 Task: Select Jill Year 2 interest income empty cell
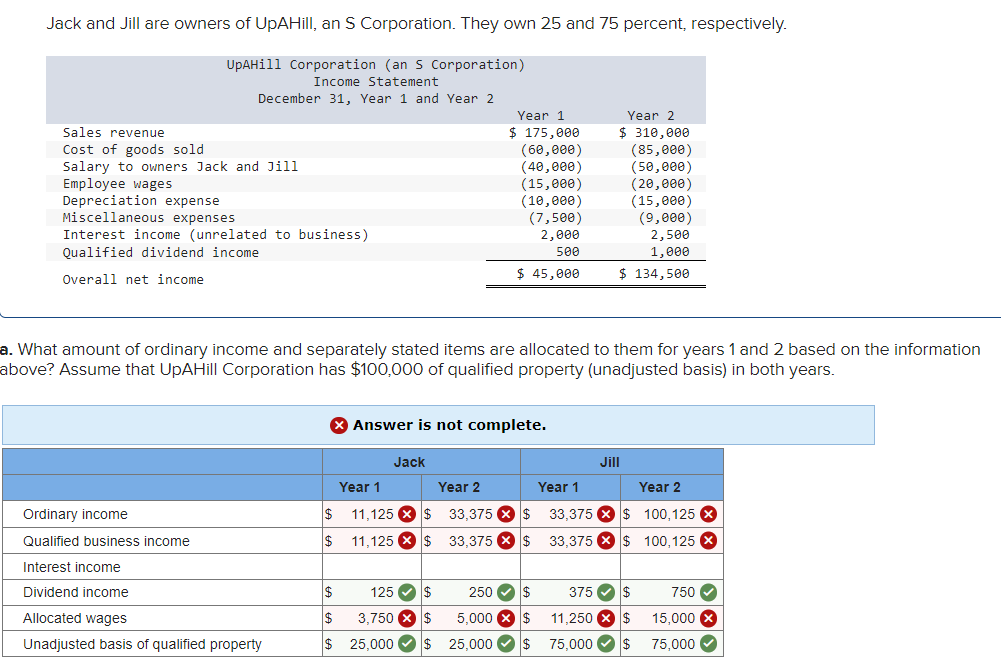tap(672, 567)
